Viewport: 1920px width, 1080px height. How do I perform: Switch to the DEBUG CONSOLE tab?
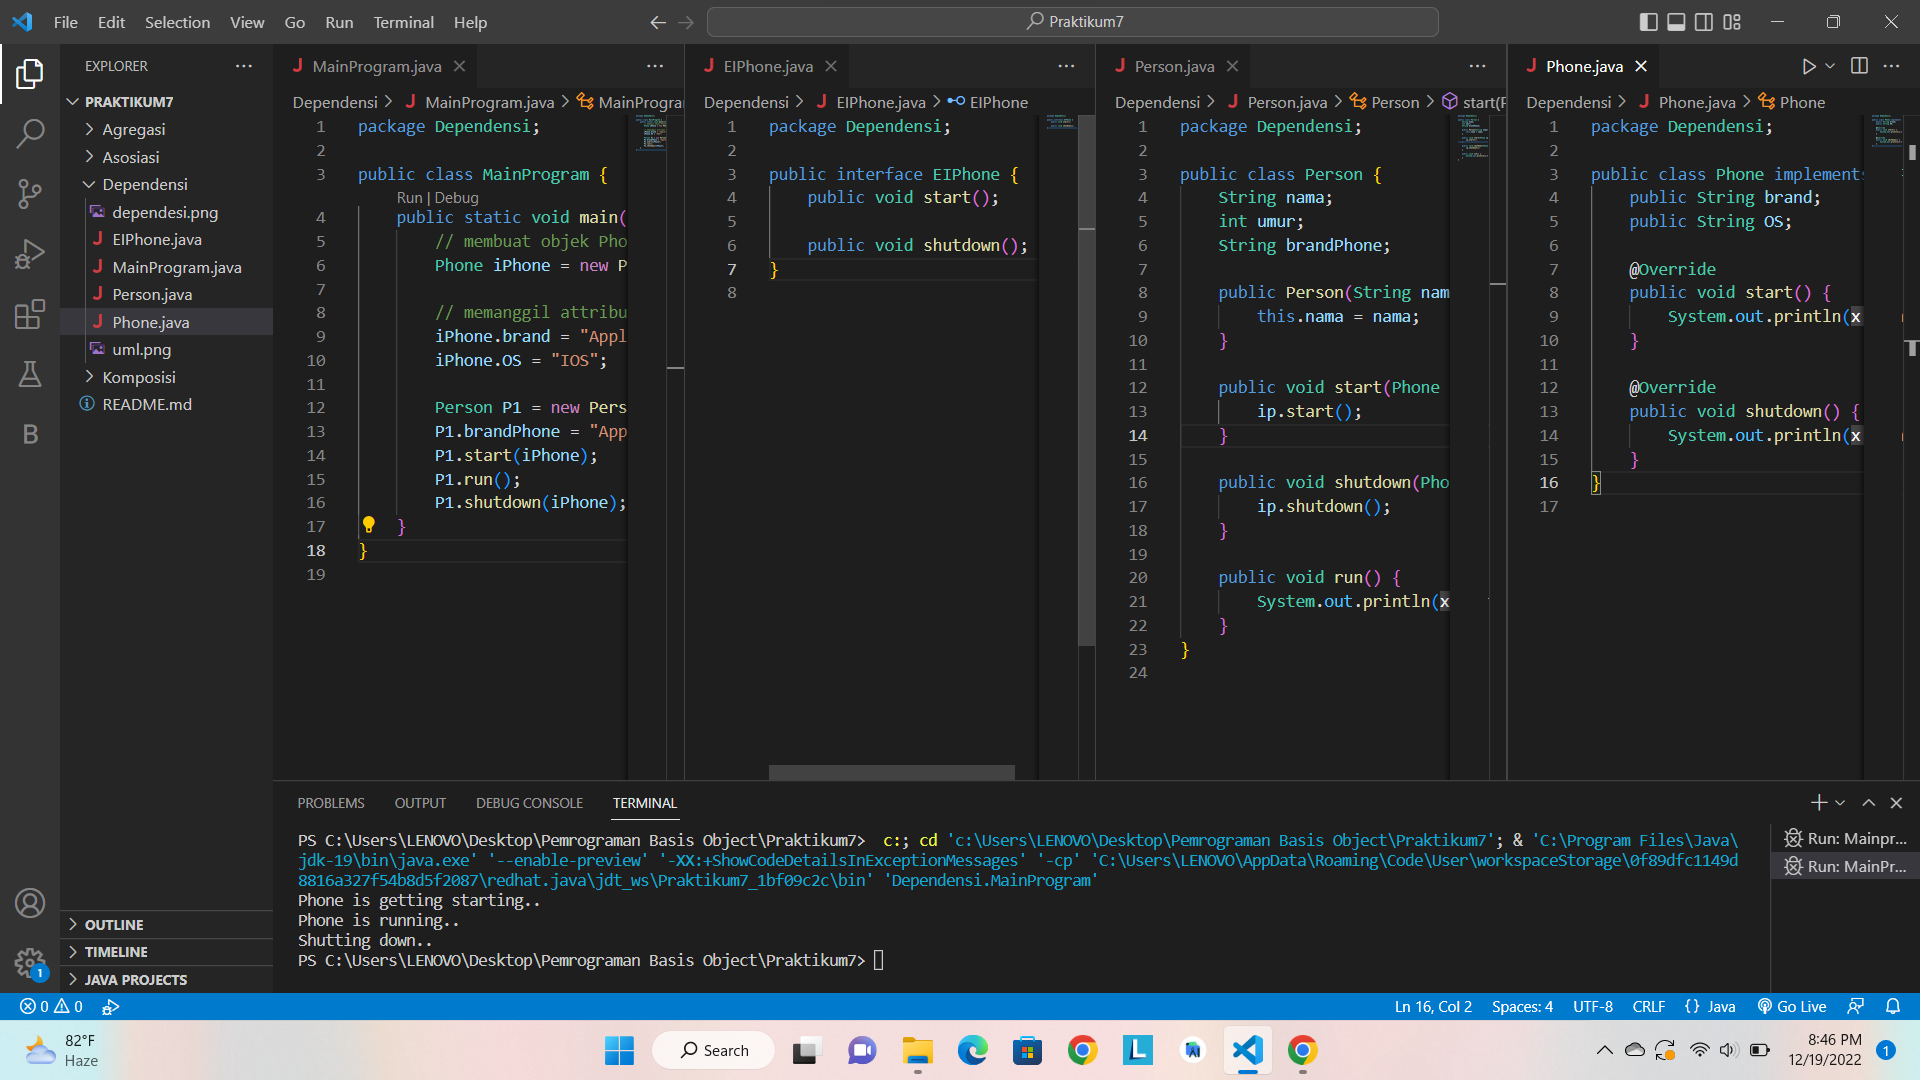529,802
